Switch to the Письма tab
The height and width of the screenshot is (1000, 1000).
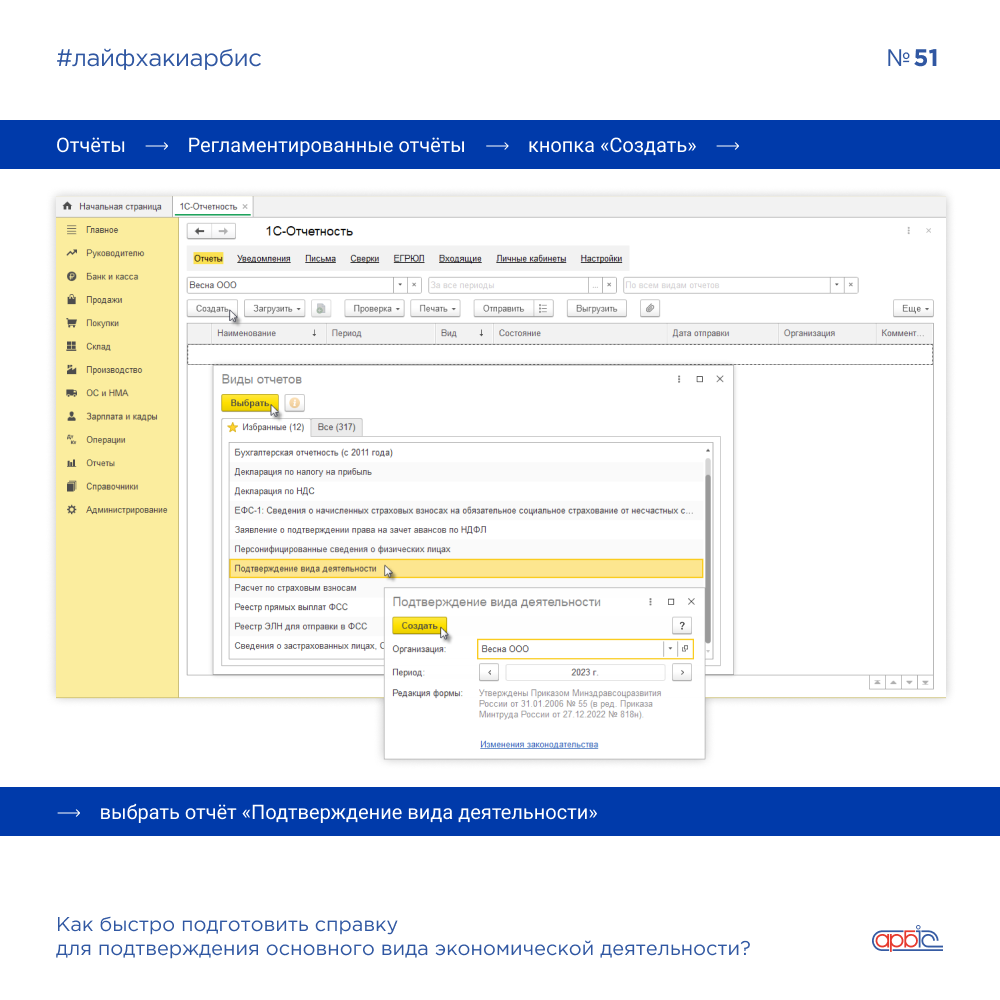click(320, 258)
